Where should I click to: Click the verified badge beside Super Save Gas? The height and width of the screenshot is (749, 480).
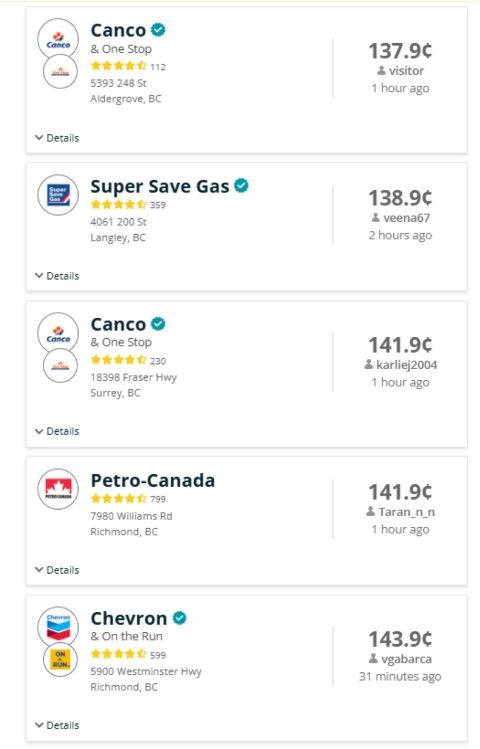coord(241,185)
